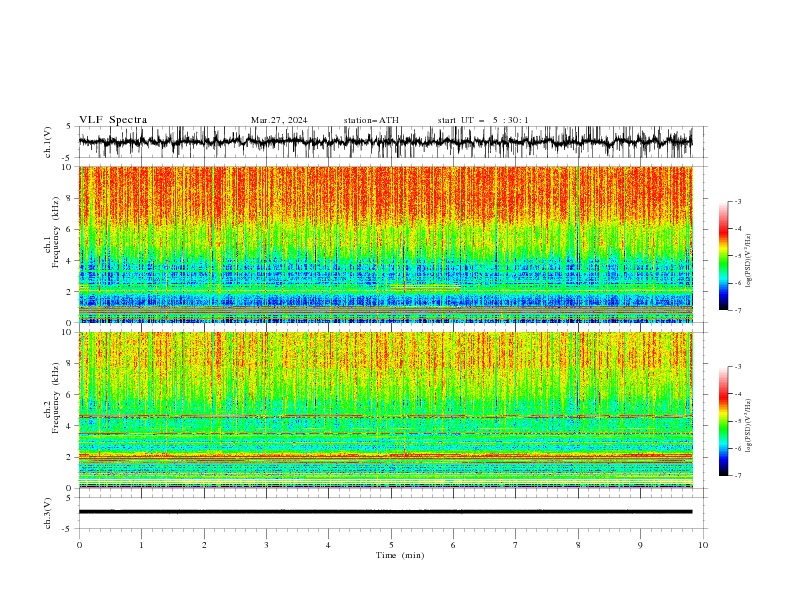This screenshot has width=792, height=612.
Task: Click the 'Time (min)' axis label
Action: pos(400,555)
